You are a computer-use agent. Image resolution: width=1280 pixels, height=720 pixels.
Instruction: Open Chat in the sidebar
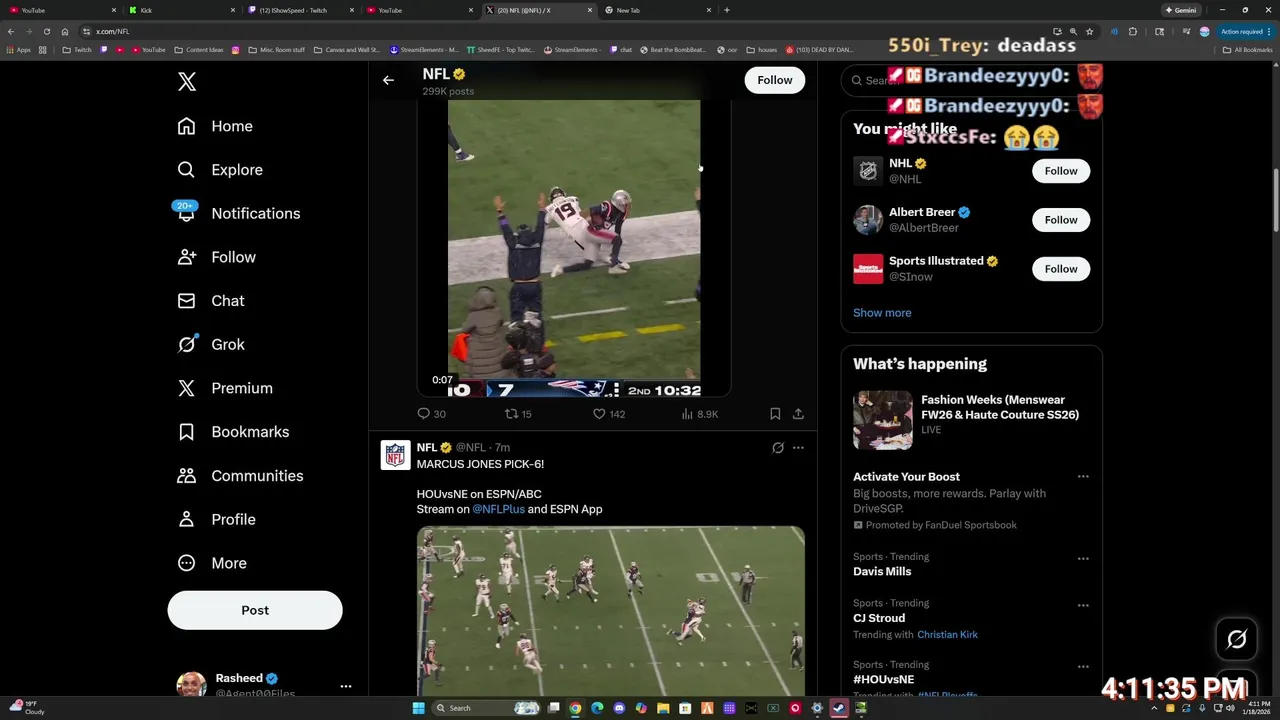211,301
